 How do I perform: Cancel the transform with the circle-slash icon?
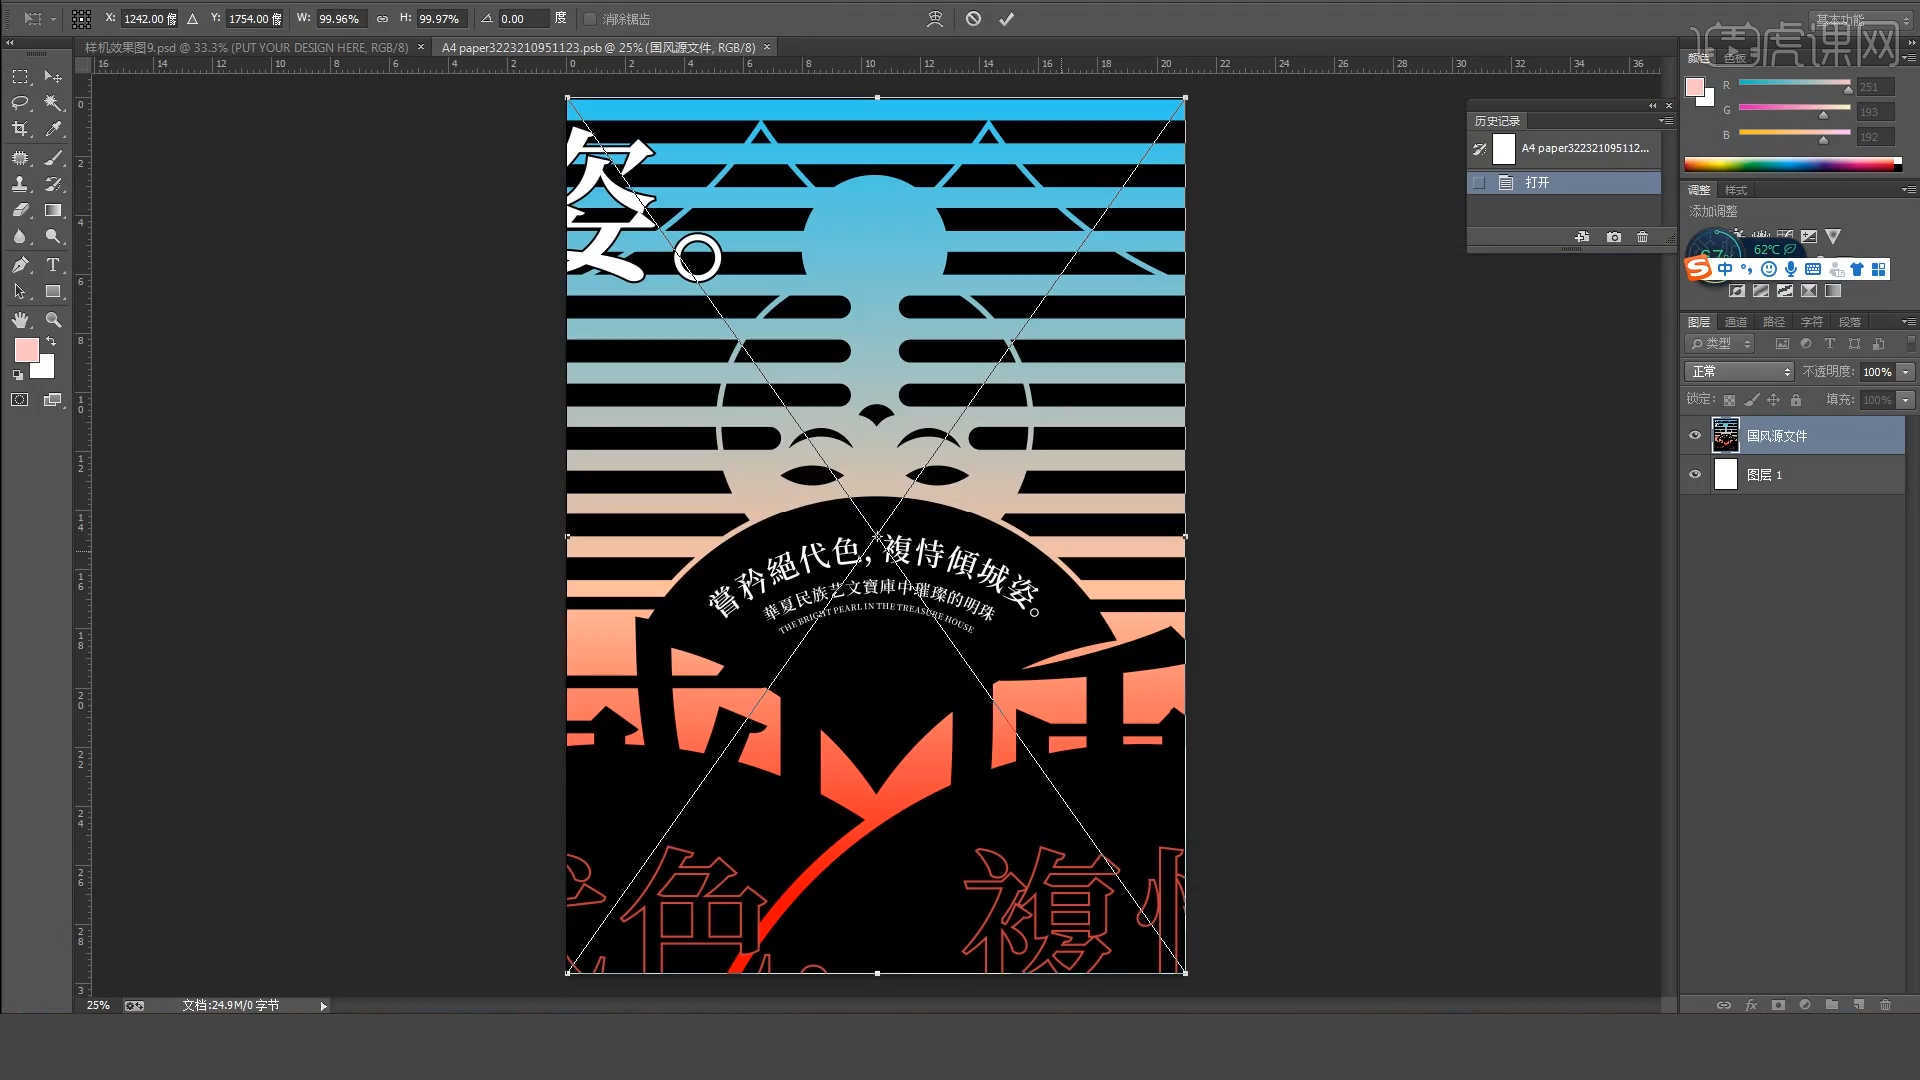coord(973,19)
